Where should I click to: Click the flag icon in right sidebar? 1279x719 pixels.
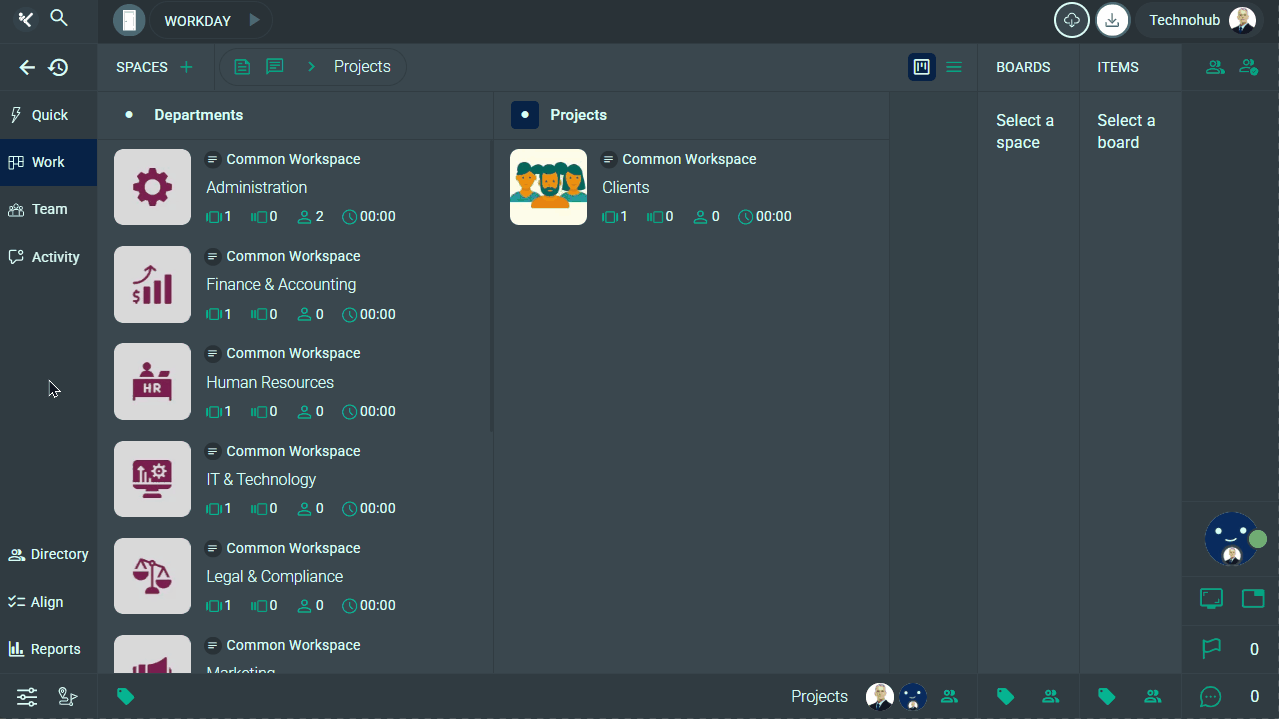[x=1211, y=649]
